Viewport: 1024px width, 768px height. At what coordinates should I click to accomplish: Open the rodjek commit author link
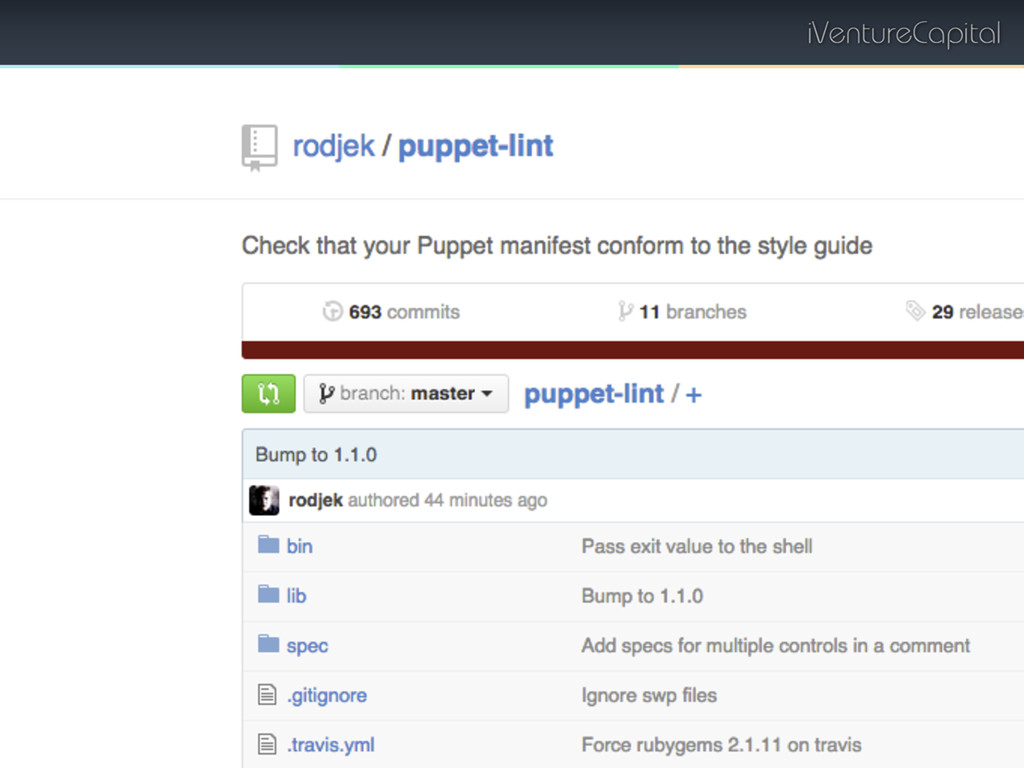[x=315, y=500]
